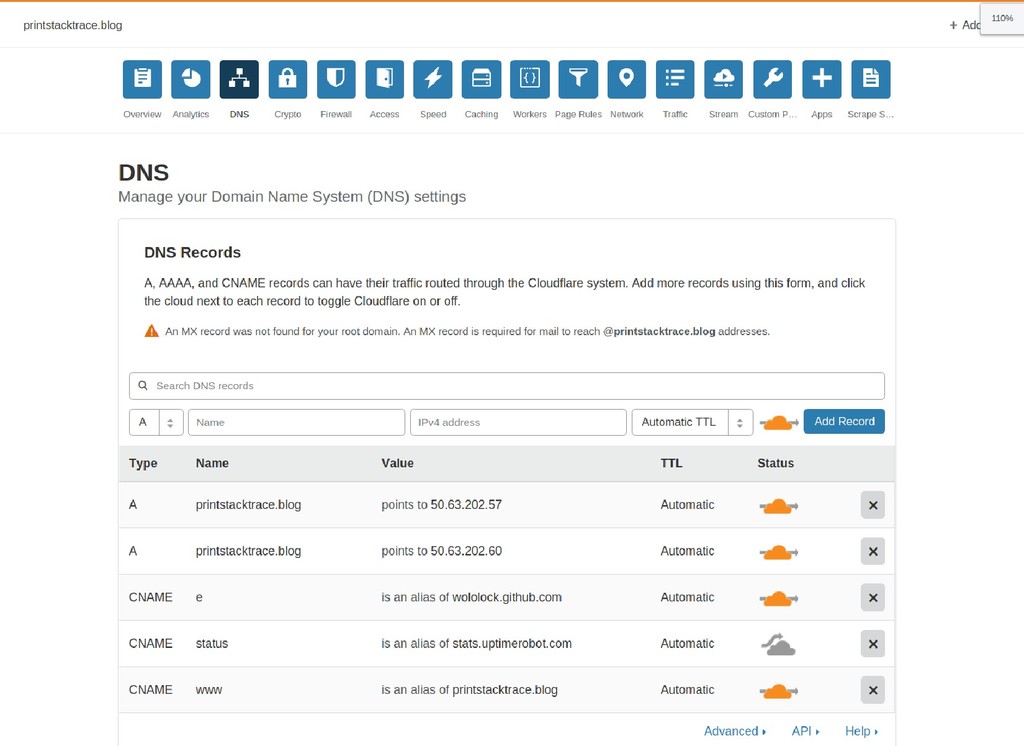Open the Custom Pages wrench icon

click(x=773, y=79)
